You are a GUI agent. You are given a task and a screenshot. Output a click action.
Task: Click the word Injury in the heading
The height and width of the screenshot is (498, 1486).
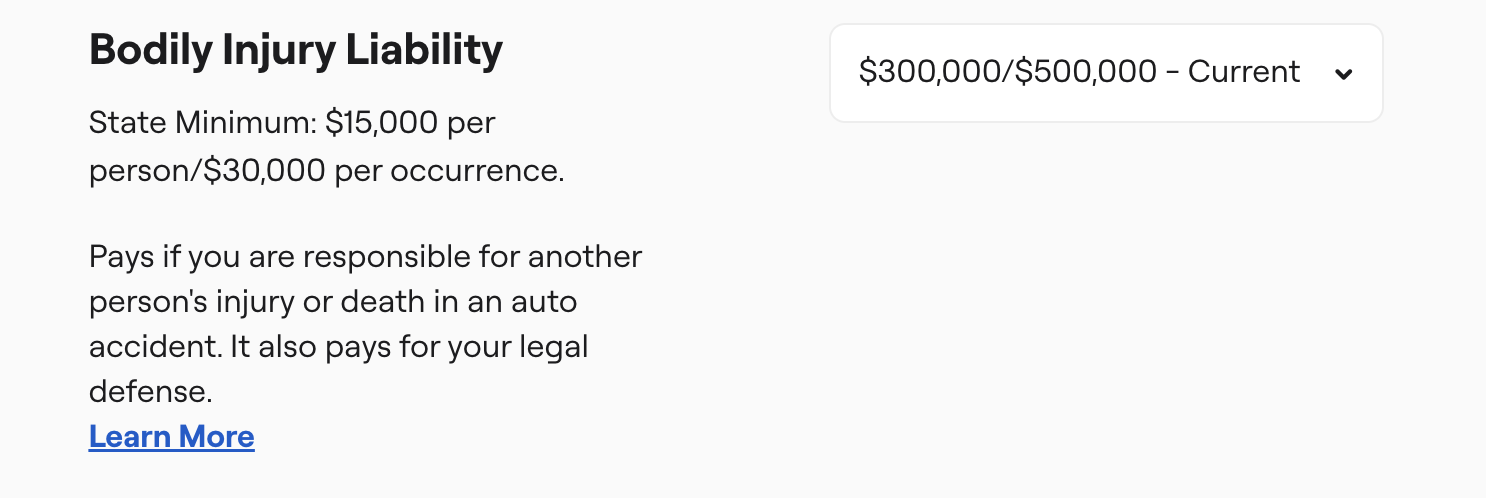click(x=276, y=50)
